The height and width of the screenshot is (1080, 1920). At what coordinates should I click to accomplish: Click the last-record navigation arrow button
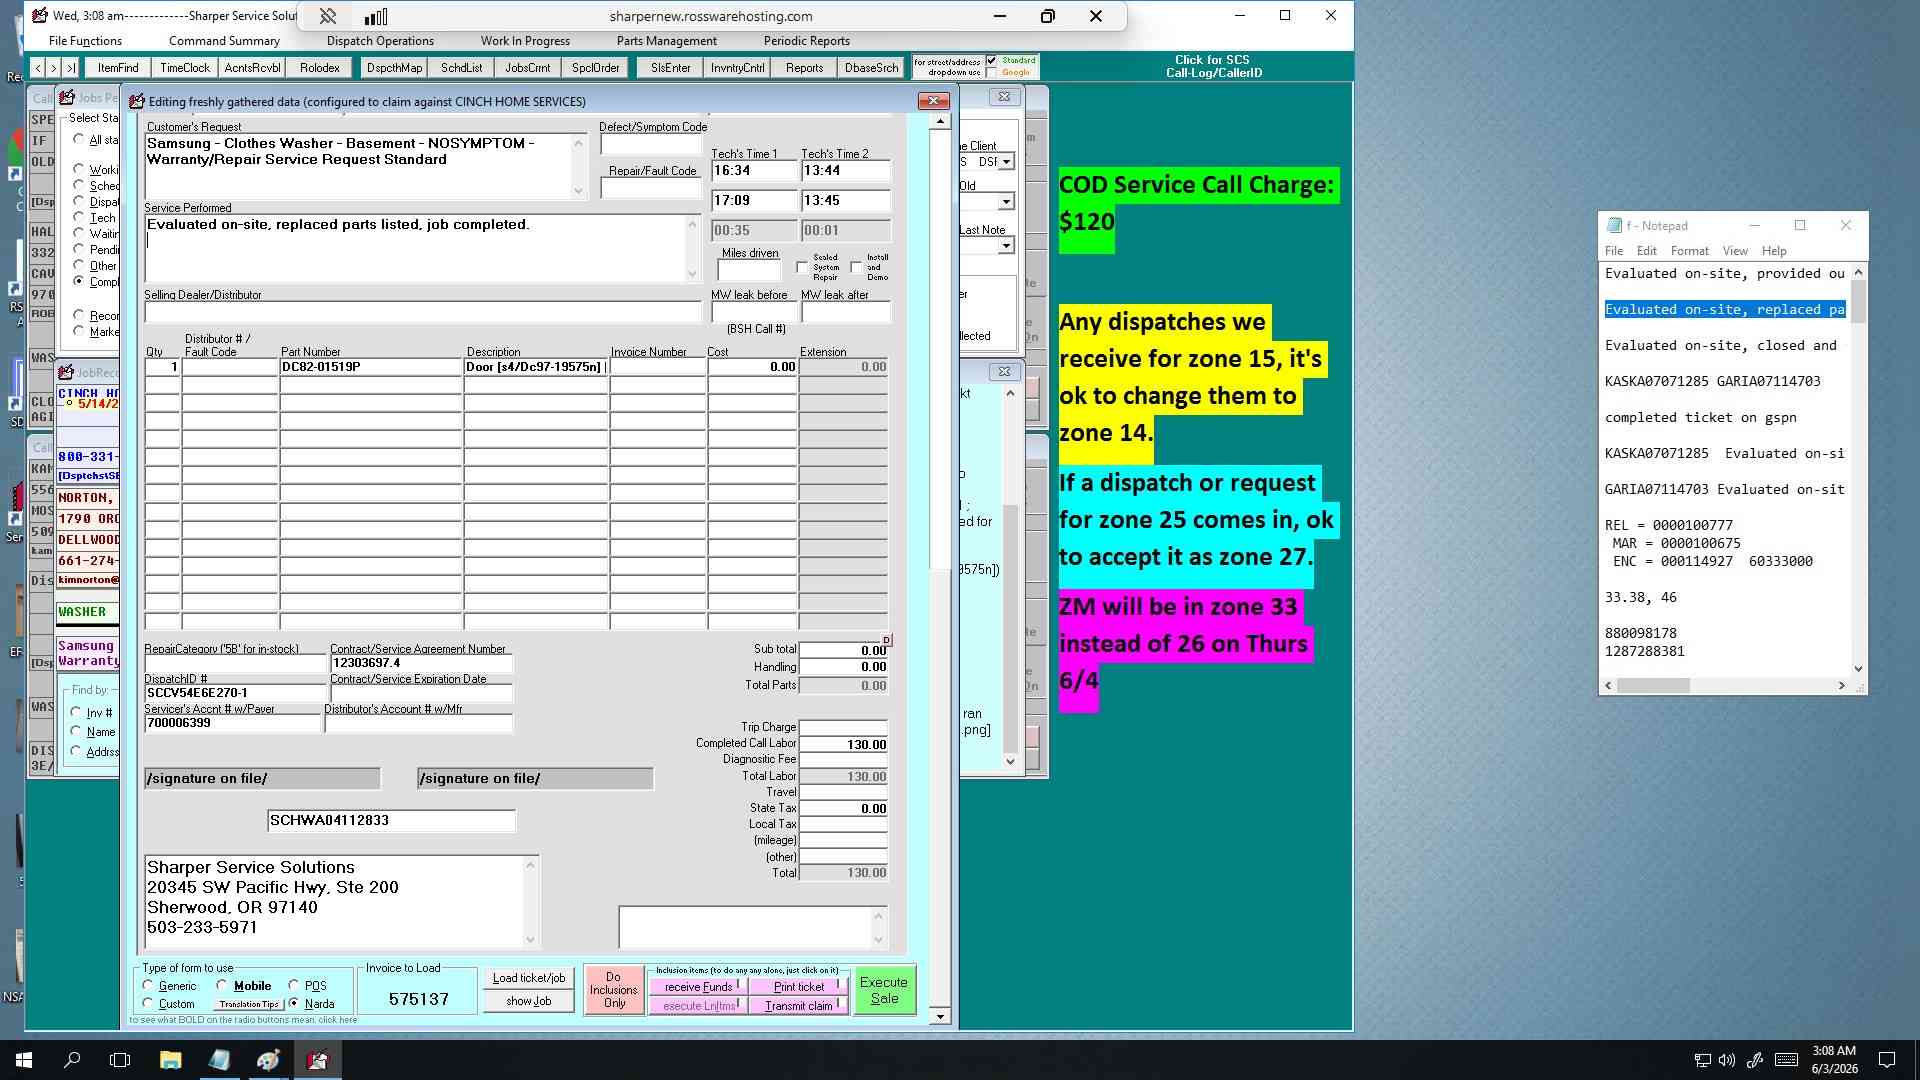(70, 68)
